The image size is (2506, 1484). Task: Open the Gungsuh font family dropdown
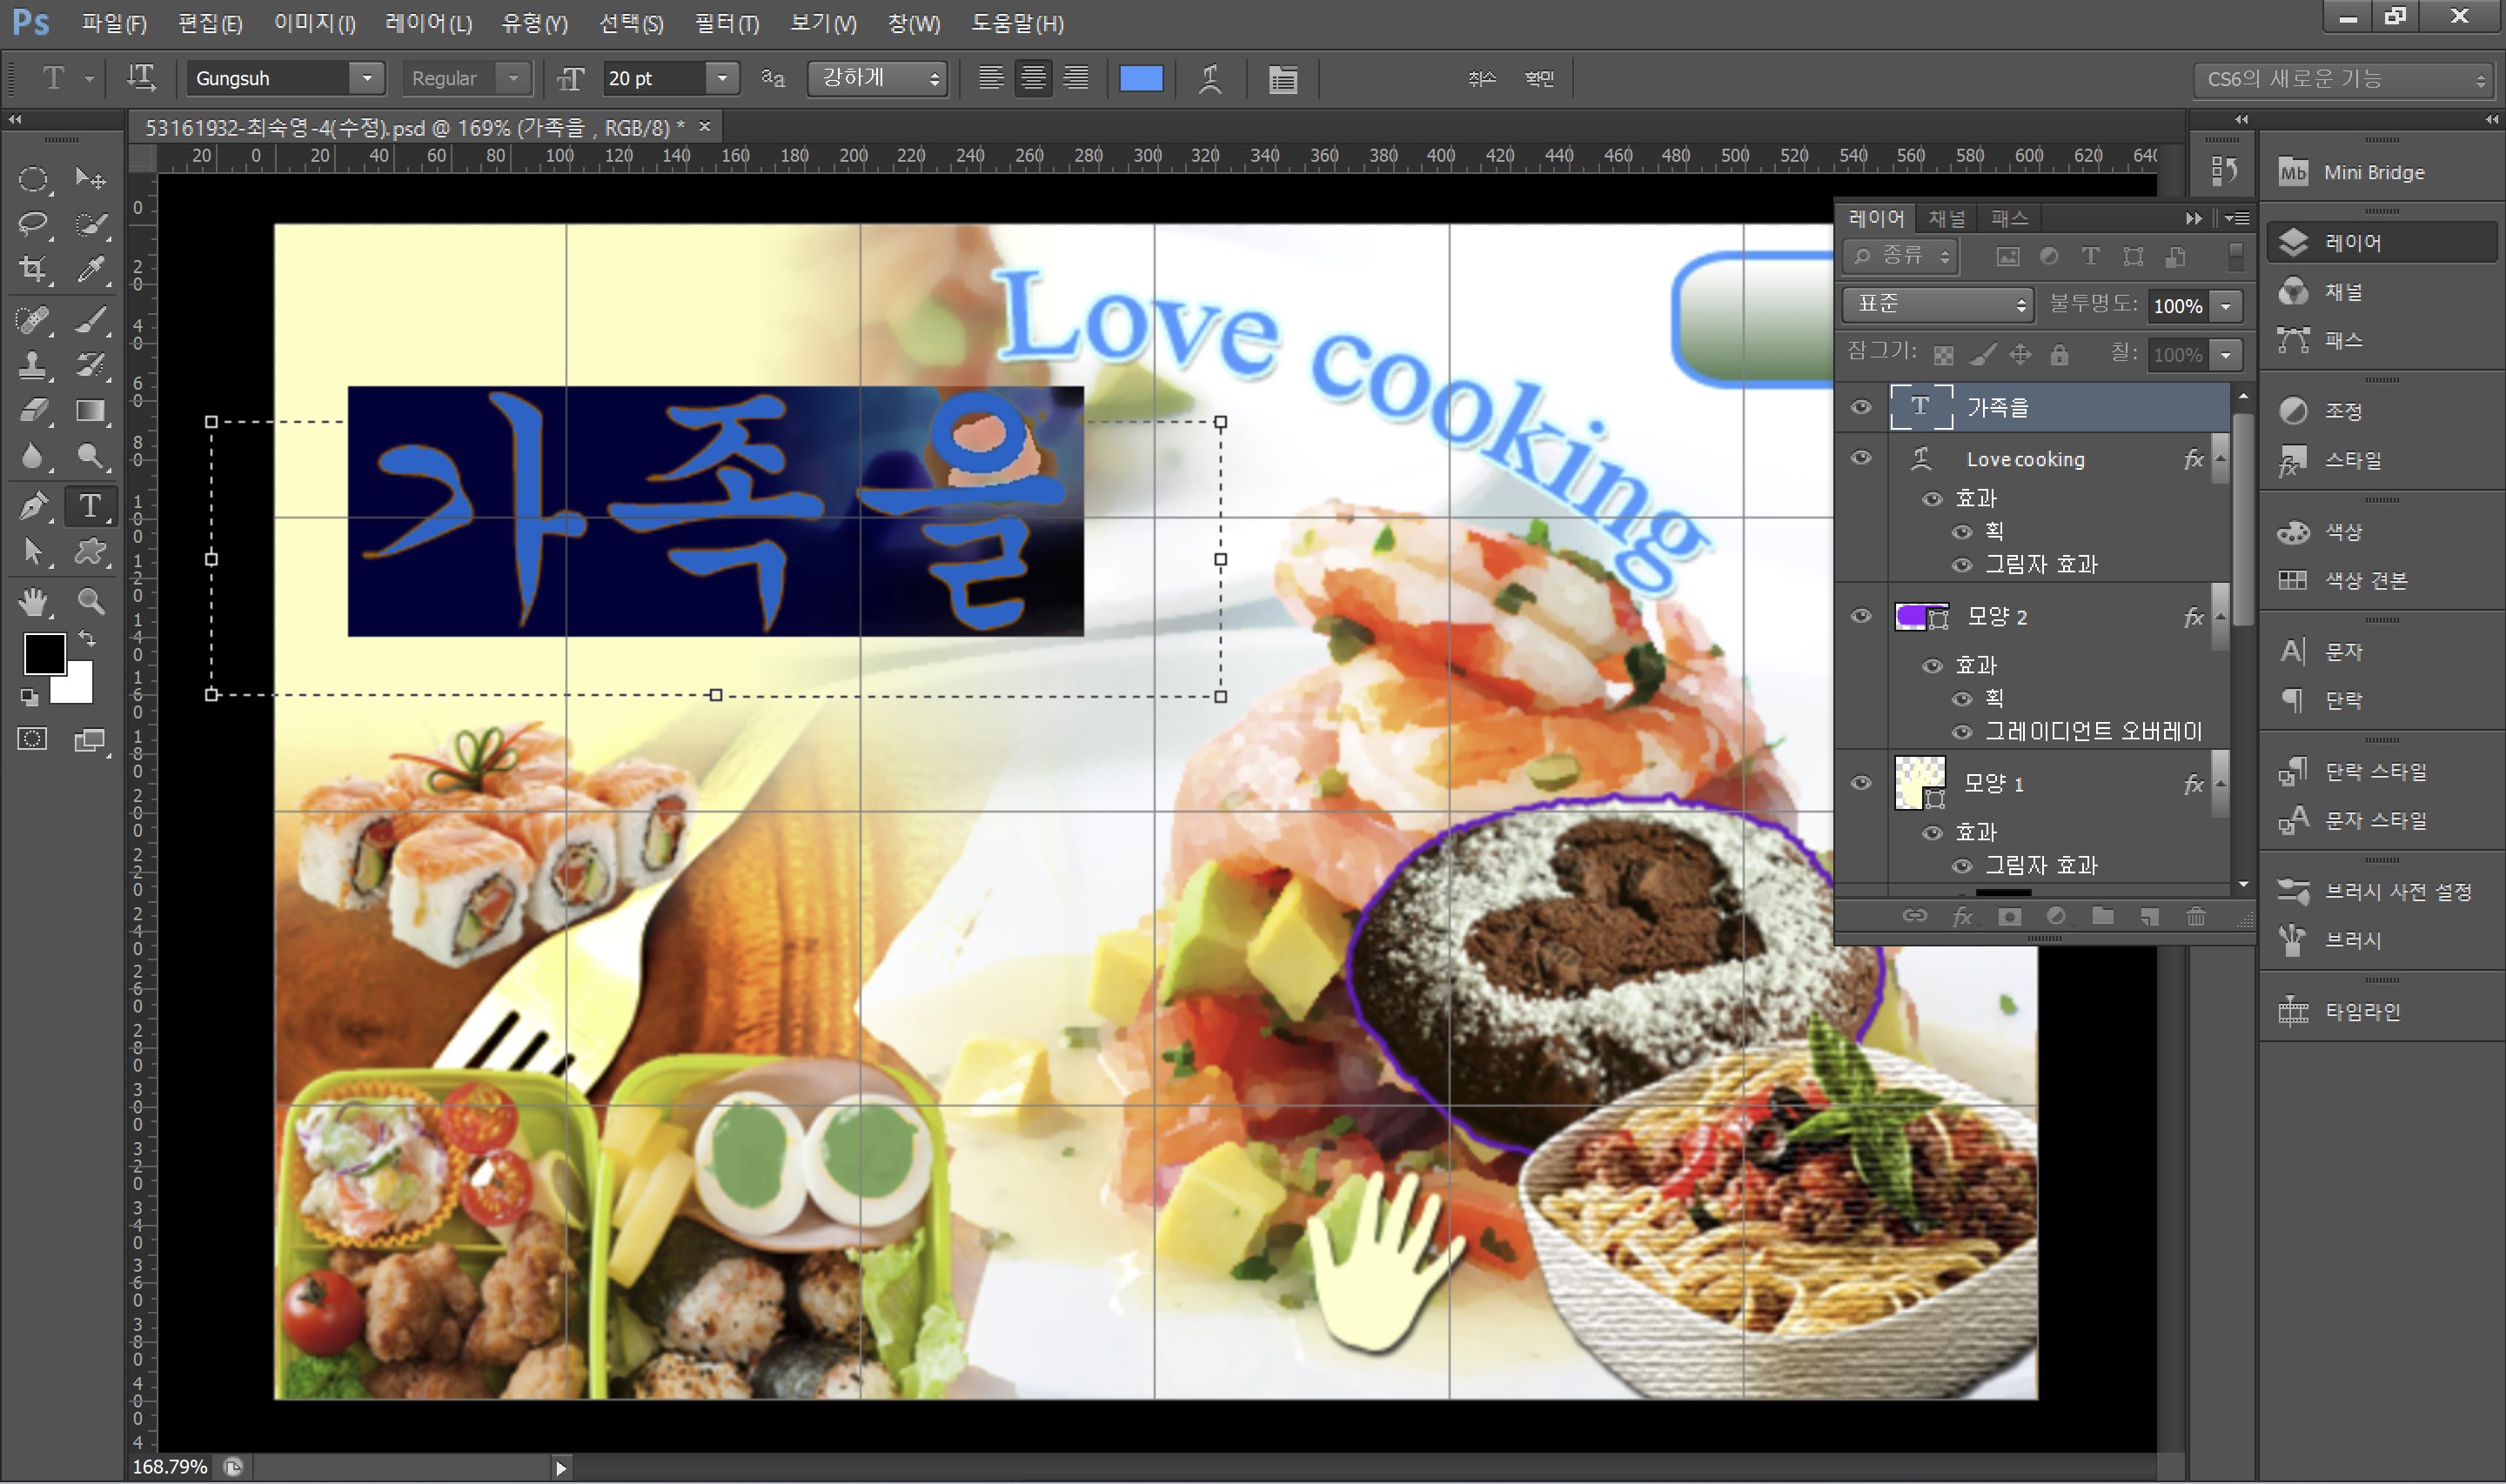pos(367,78)
